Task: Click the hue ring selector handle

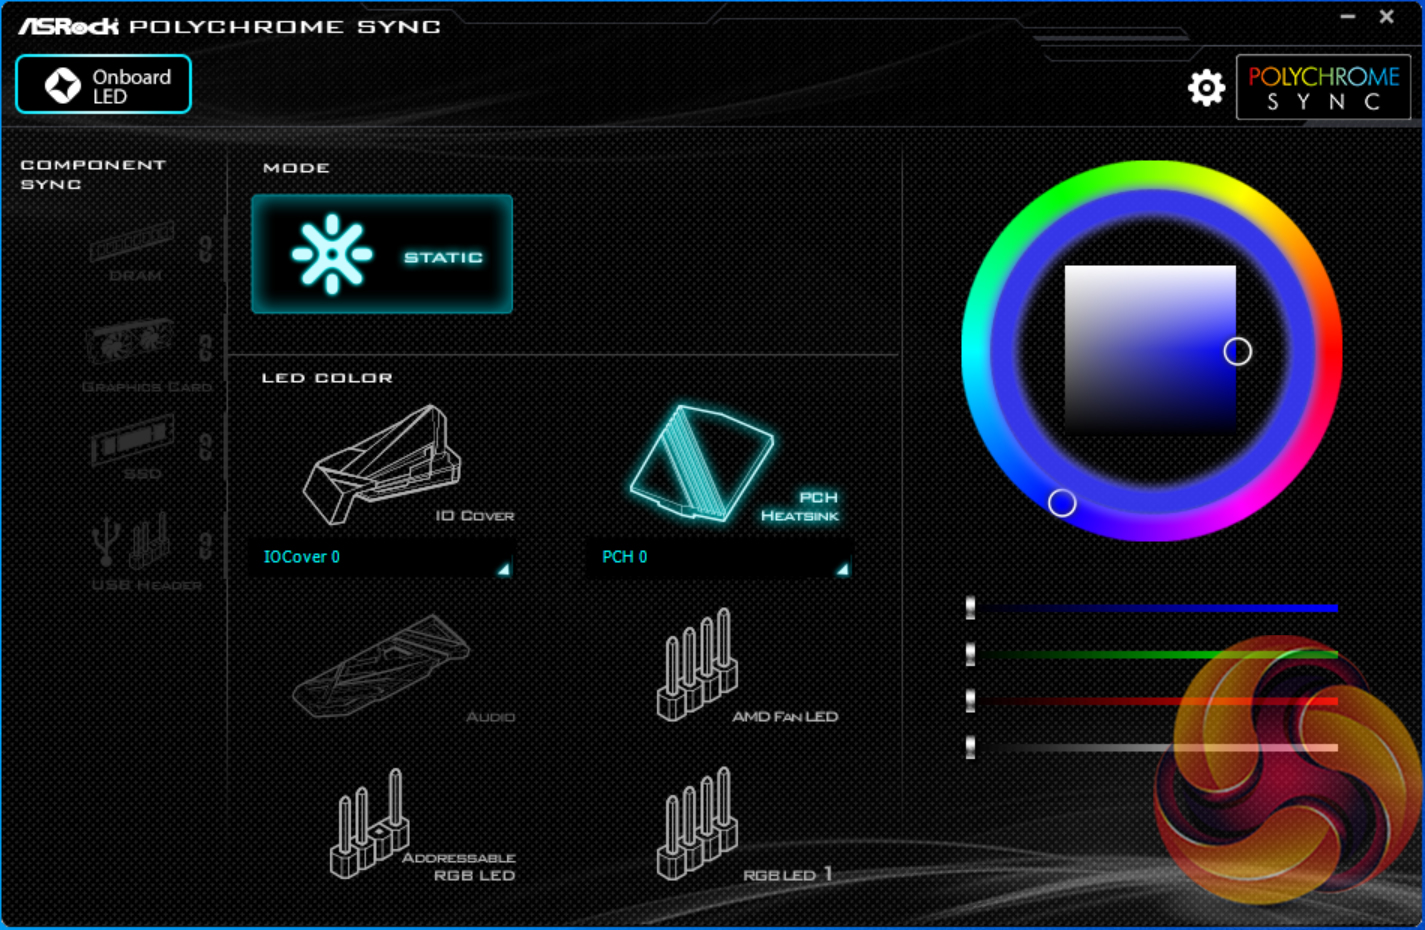Action: 1062,503
